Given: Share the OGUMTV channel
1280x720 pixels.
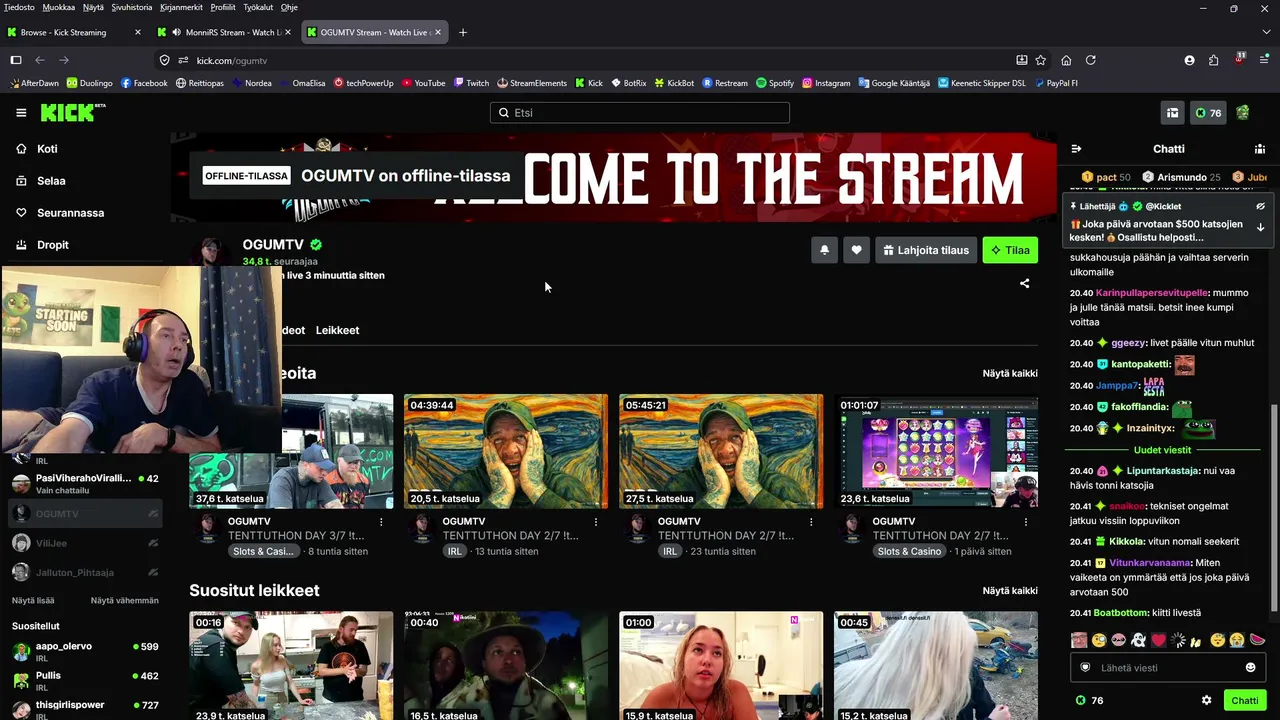Looking at the screenshot, I should click(1024, 283).
